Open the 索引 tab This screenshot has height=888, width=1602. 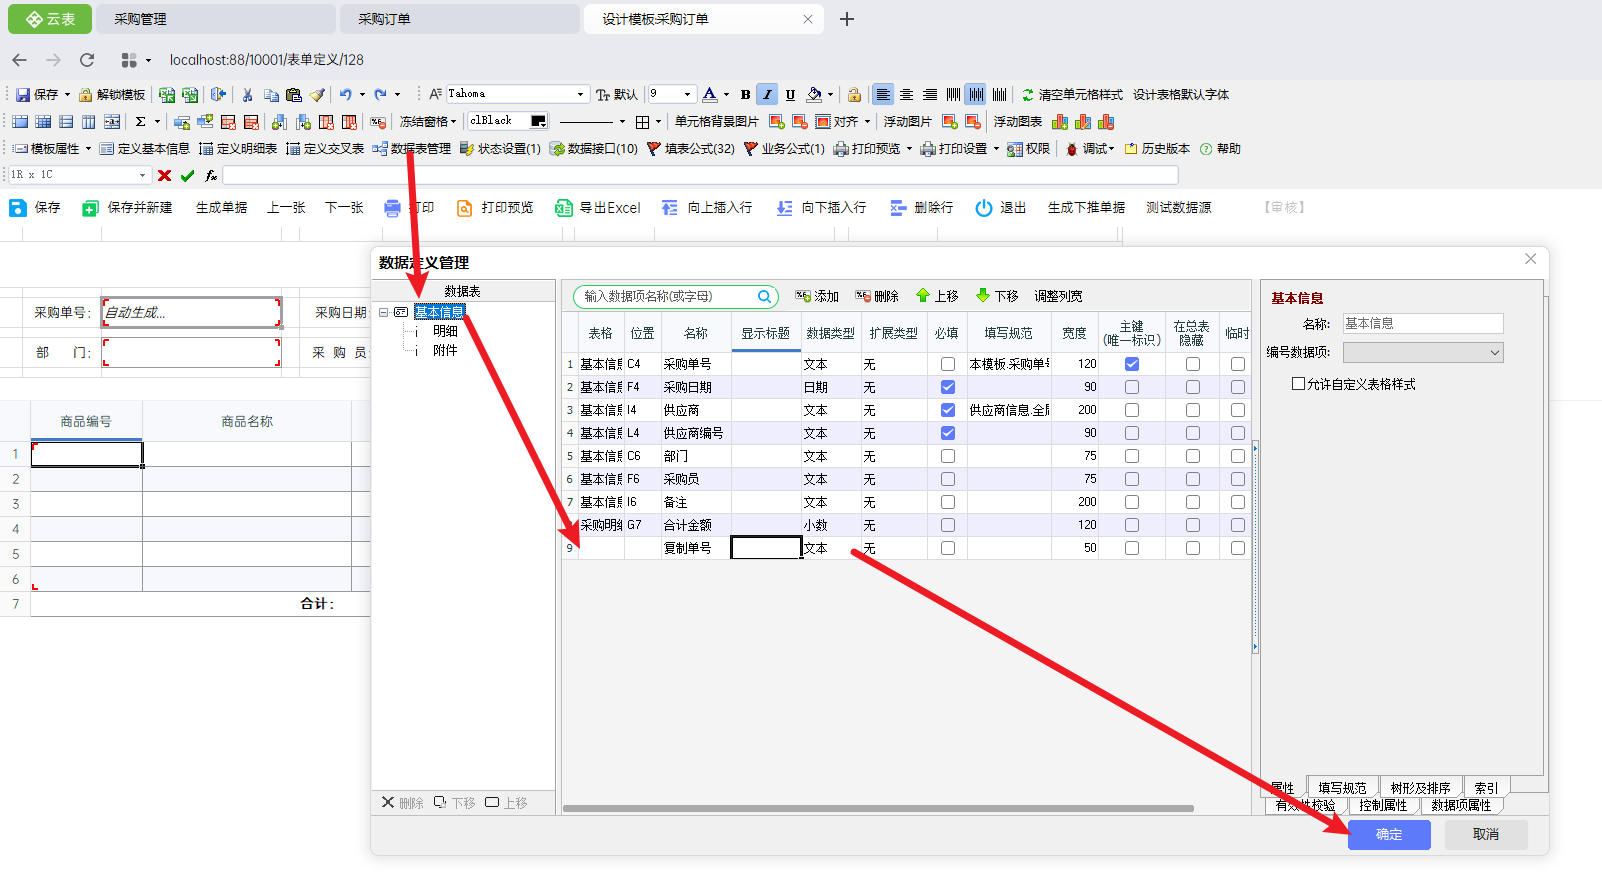point(1487,788)
